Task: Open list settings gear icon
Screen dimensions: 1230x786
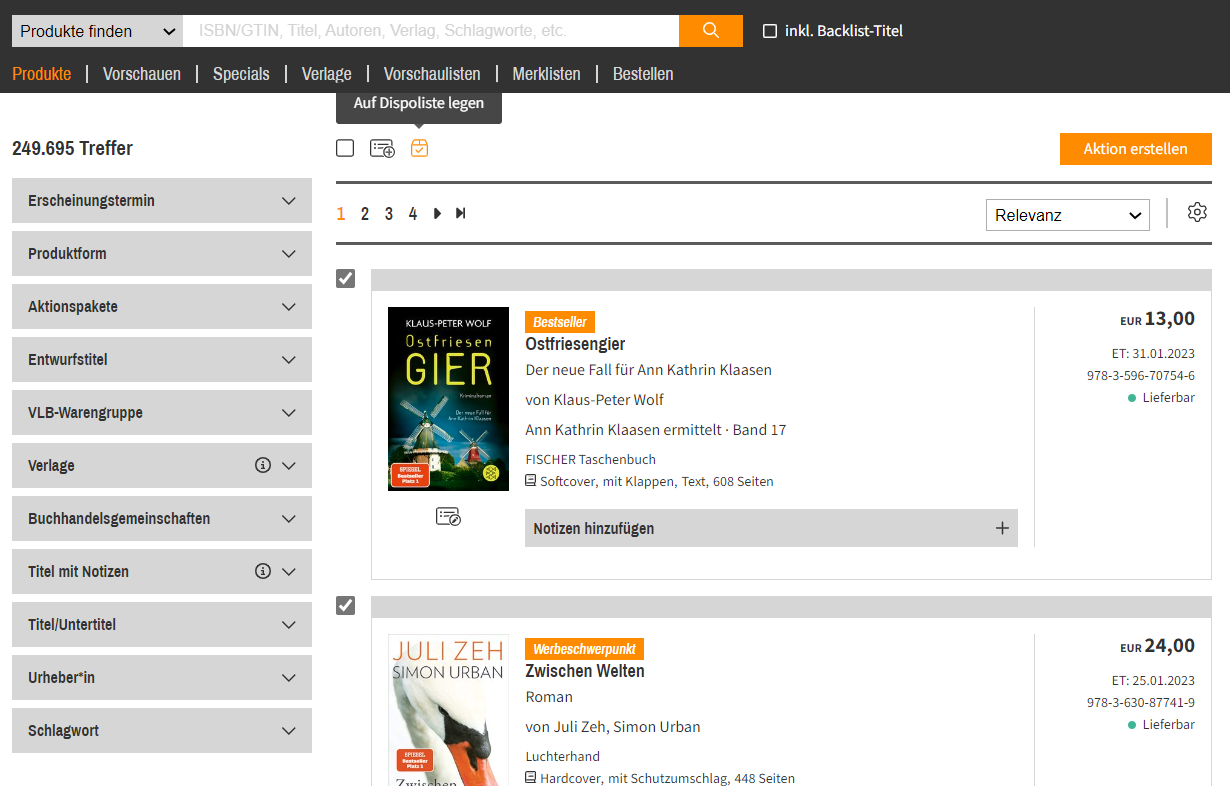Action: tap(1197, 212)
